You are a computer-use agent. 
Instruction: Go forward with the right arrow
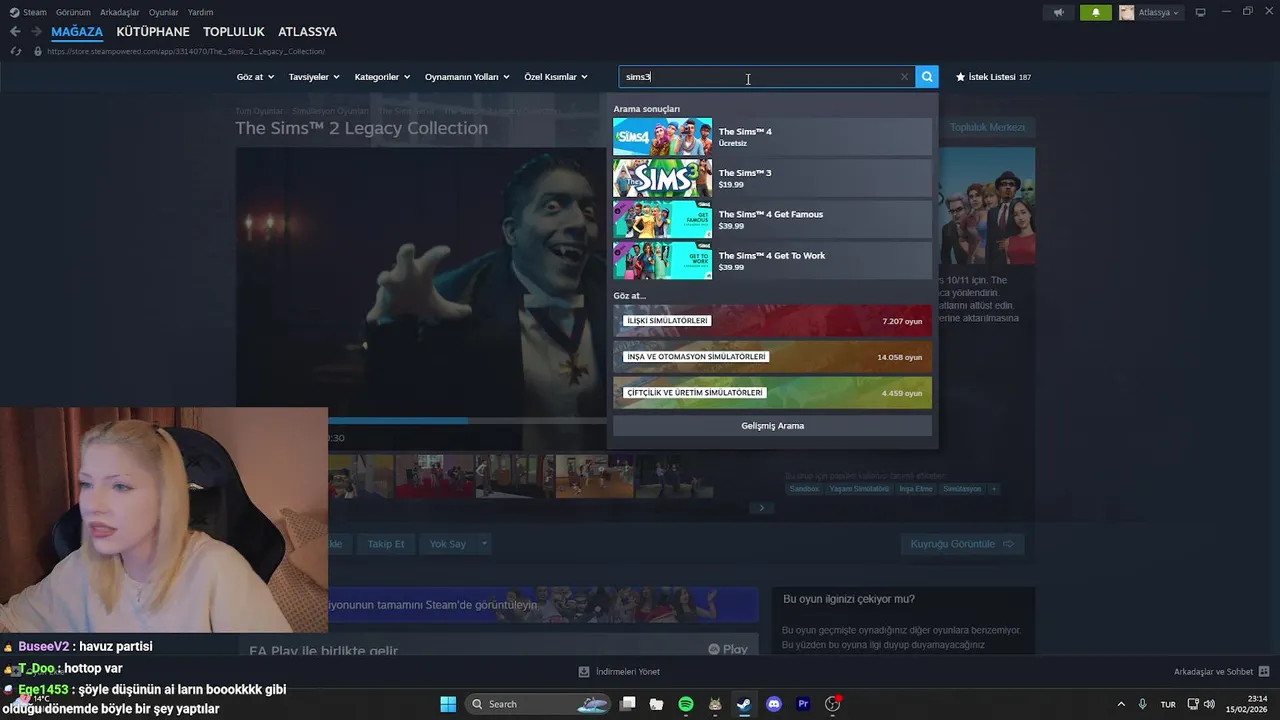click(36, 32)
